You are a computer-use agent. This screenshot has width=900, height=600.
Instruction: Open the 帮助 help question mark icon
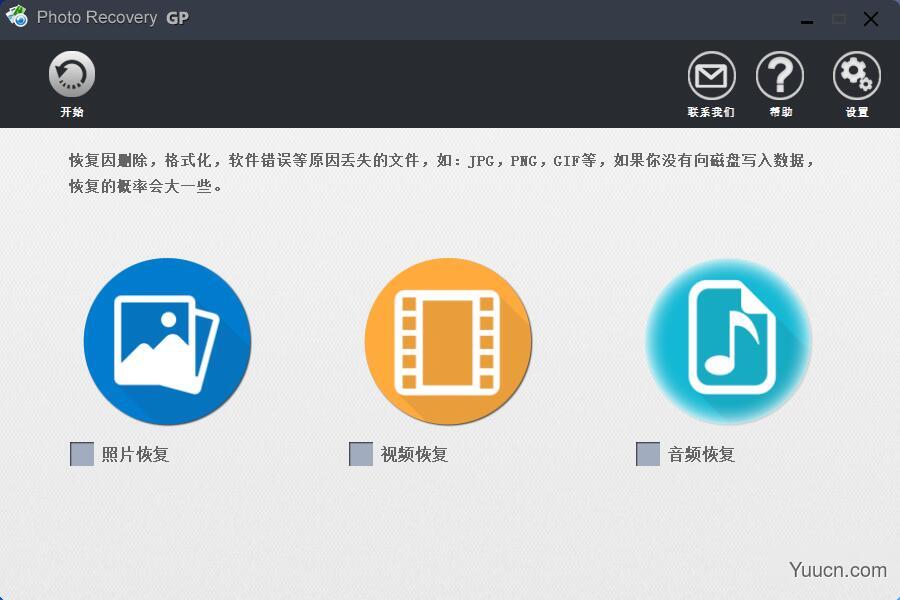click(780, 75)
